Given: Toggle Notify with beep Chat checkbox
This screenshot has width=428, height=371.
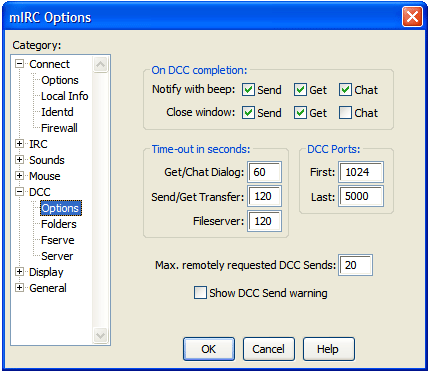Looking at the screenshot, I should (345, 90).
